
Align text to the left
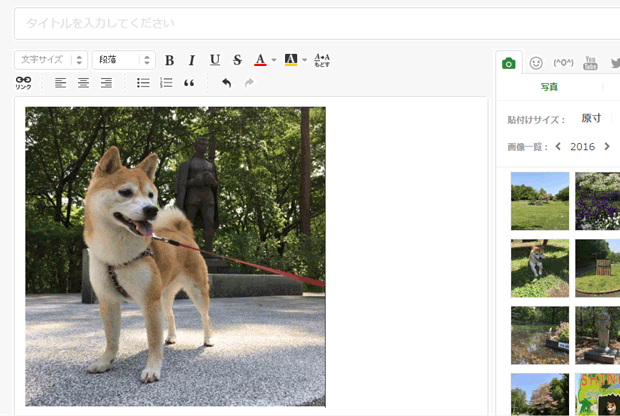point(60,83)
